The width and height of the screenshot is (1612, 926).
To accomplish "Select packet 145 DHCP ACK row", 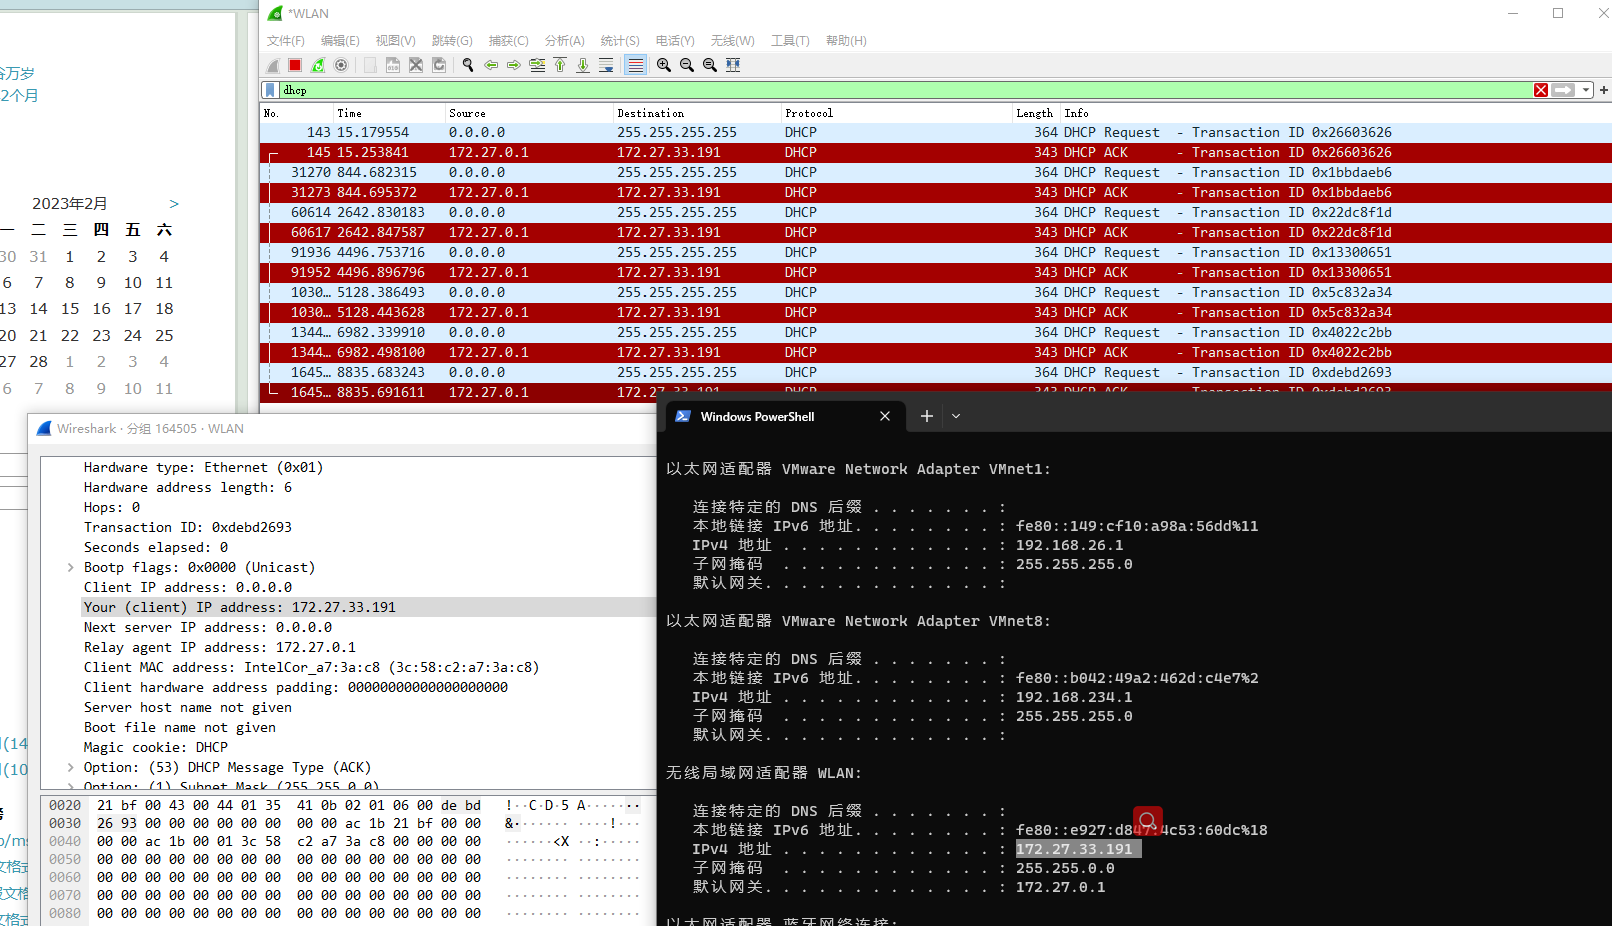I will (936, 152).
